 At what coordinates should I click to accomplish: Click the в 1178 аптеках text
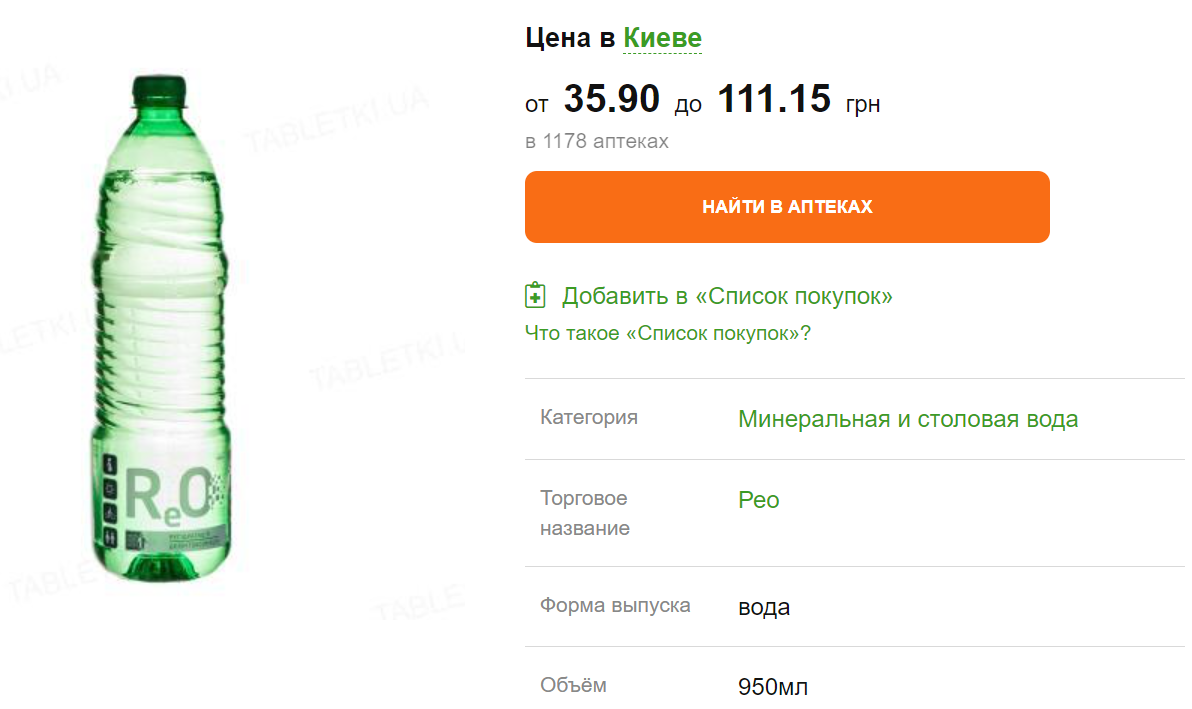[597, 142]
